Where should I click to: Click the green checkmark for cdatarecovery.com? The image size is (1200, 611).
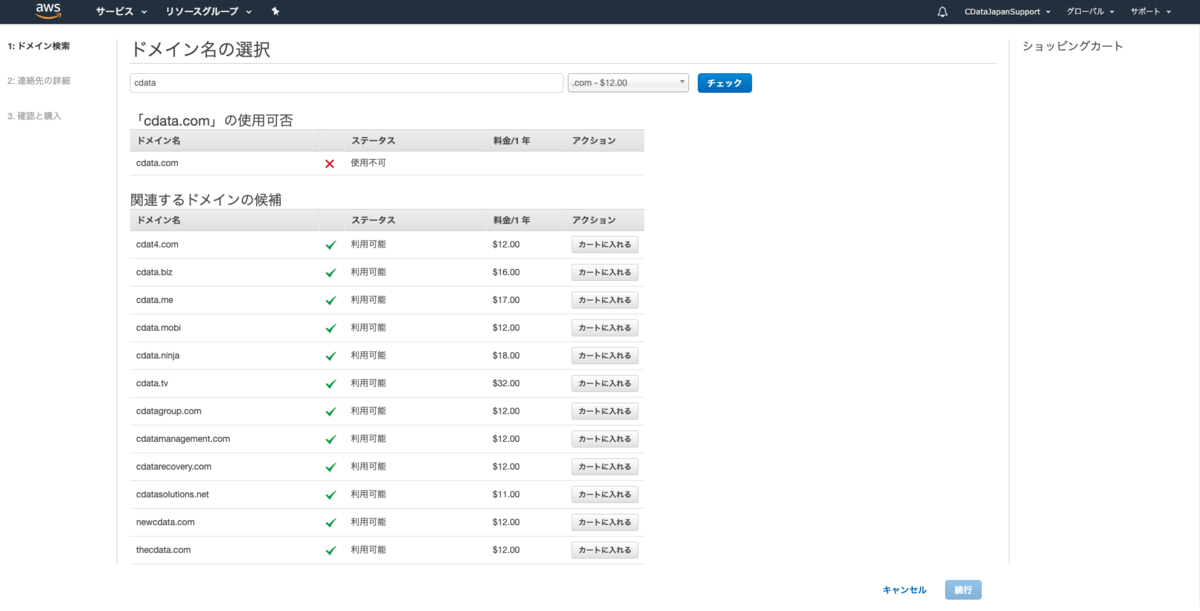(x=330, y=467)
